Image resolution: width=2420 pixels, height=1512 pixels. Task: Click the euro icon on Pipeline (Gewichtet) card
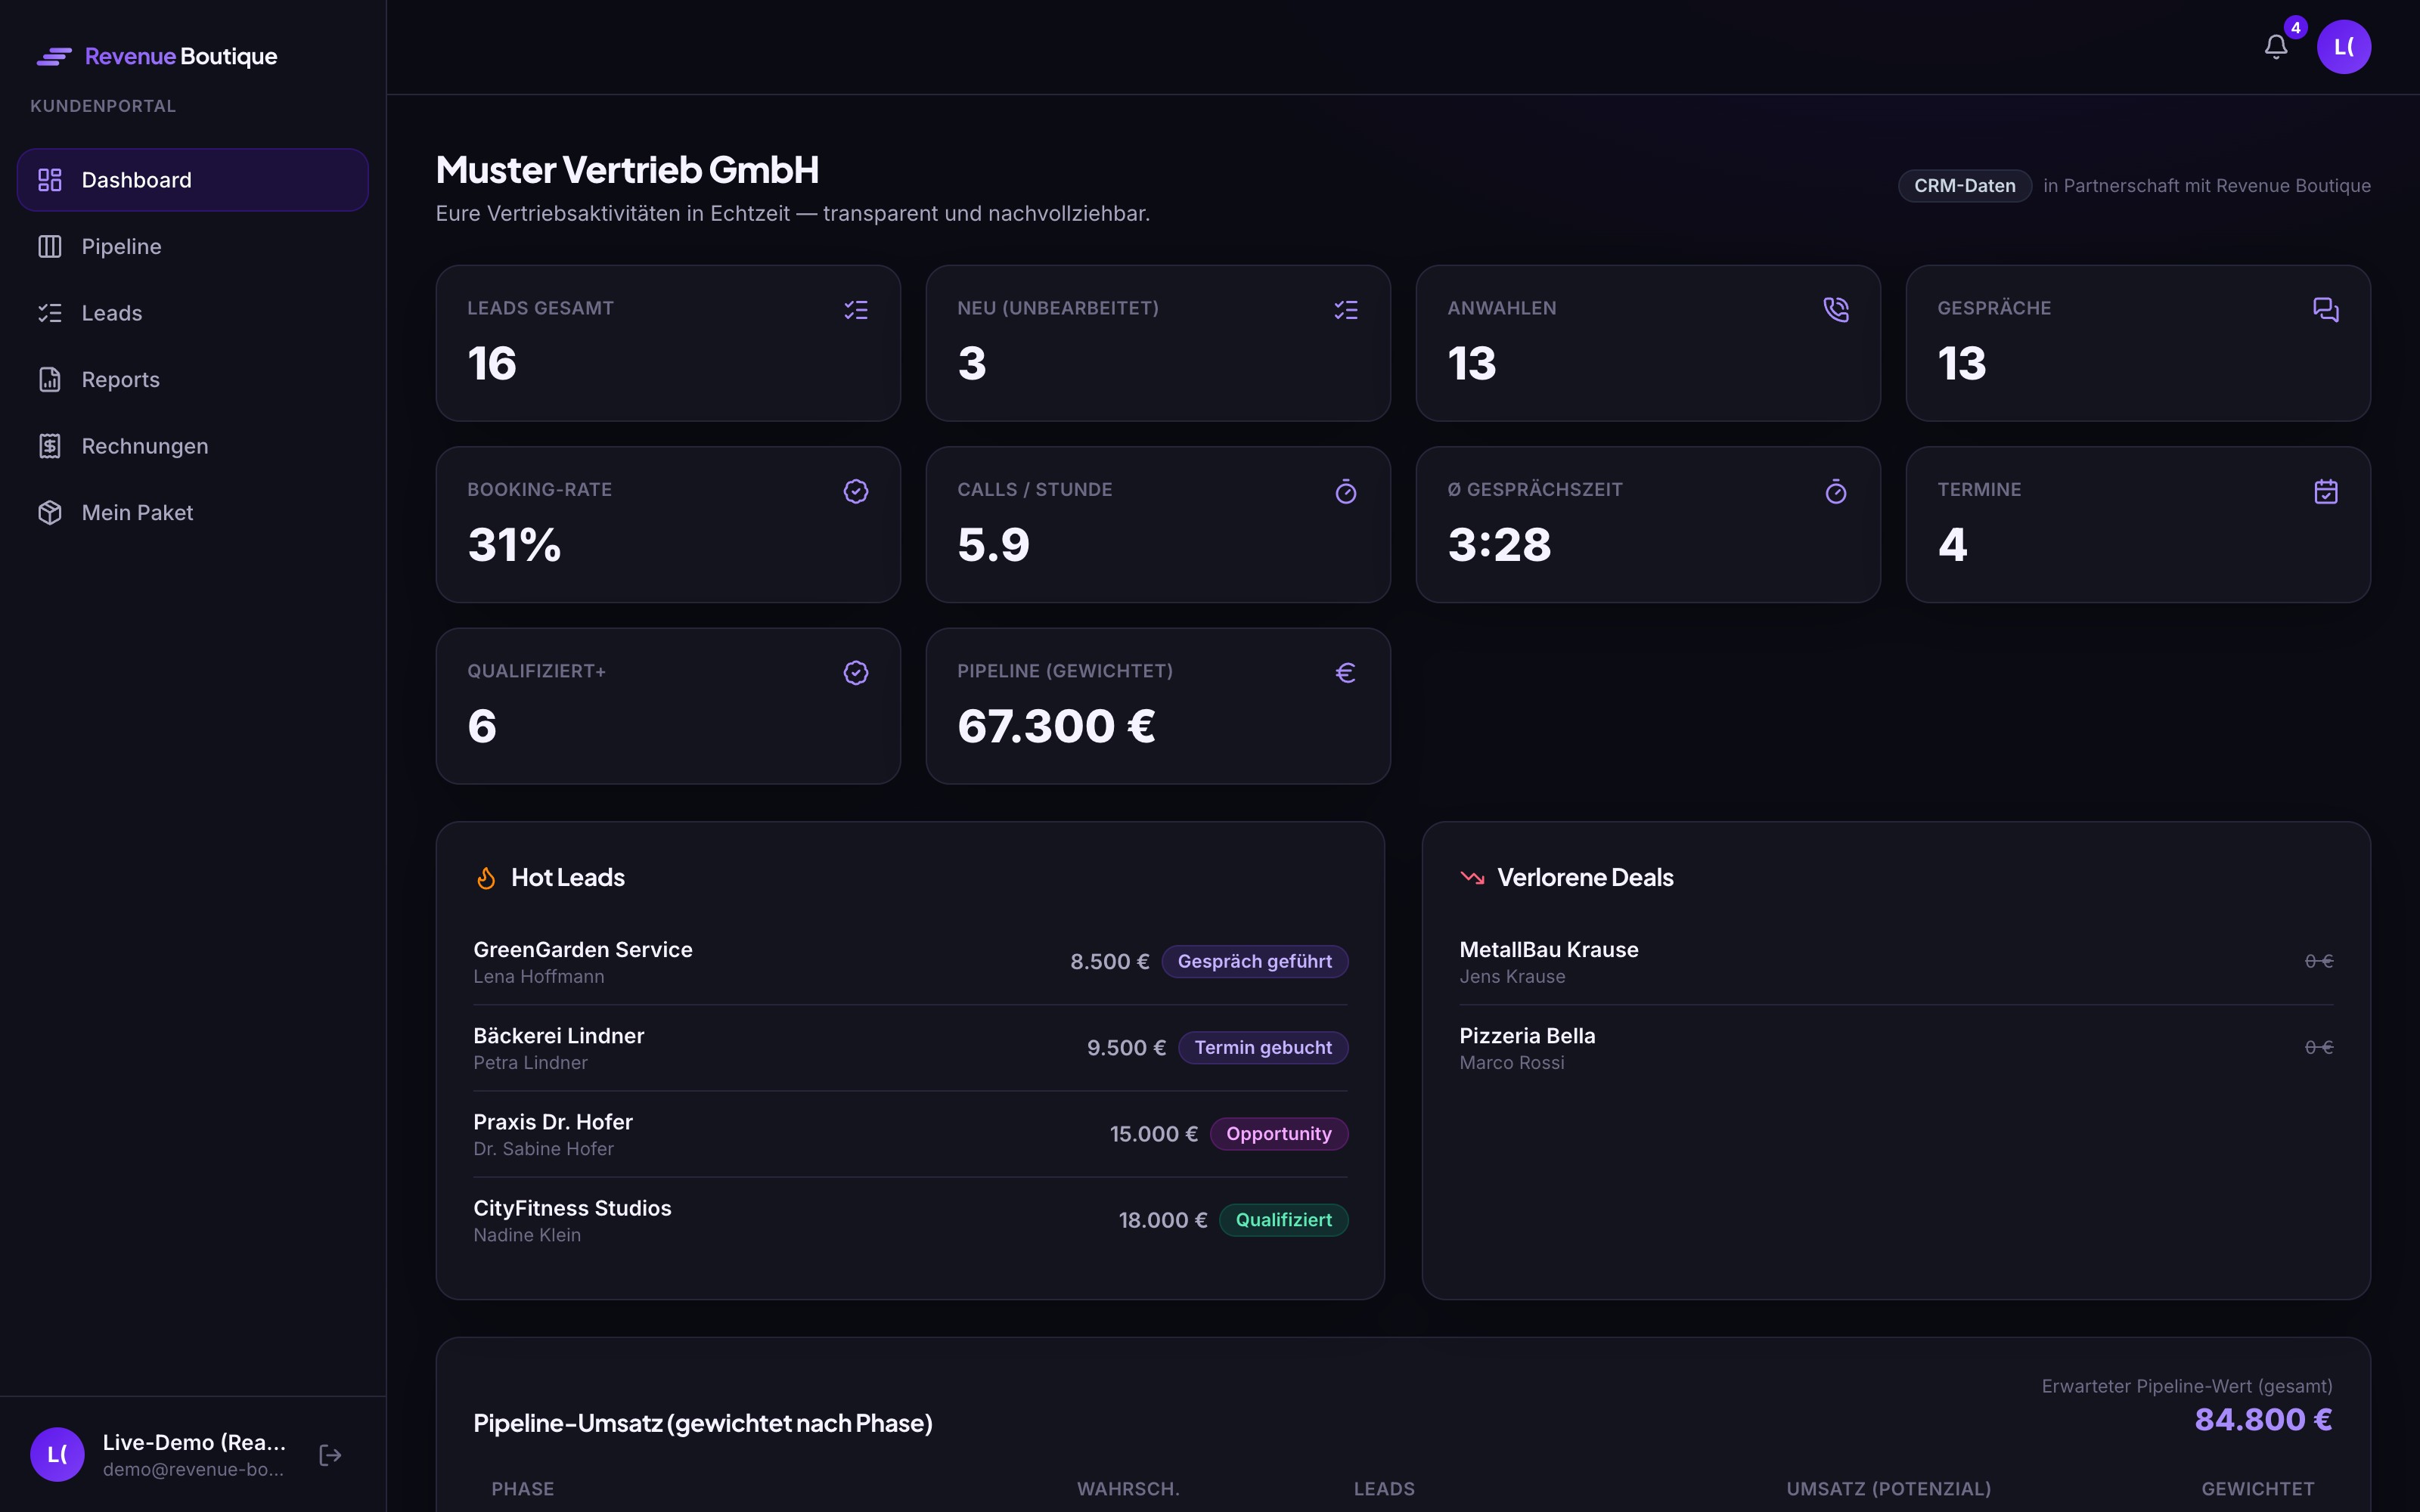point(1346,673)
